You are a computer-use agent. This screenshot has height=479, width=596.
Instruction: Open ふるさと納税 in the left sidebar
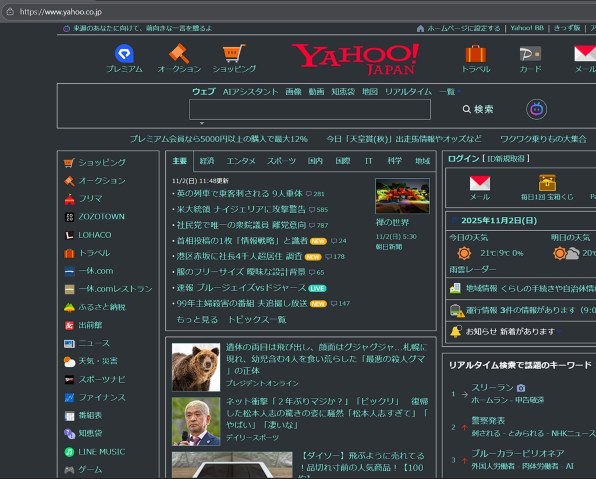pyautogui.click(x=102, y=307)
